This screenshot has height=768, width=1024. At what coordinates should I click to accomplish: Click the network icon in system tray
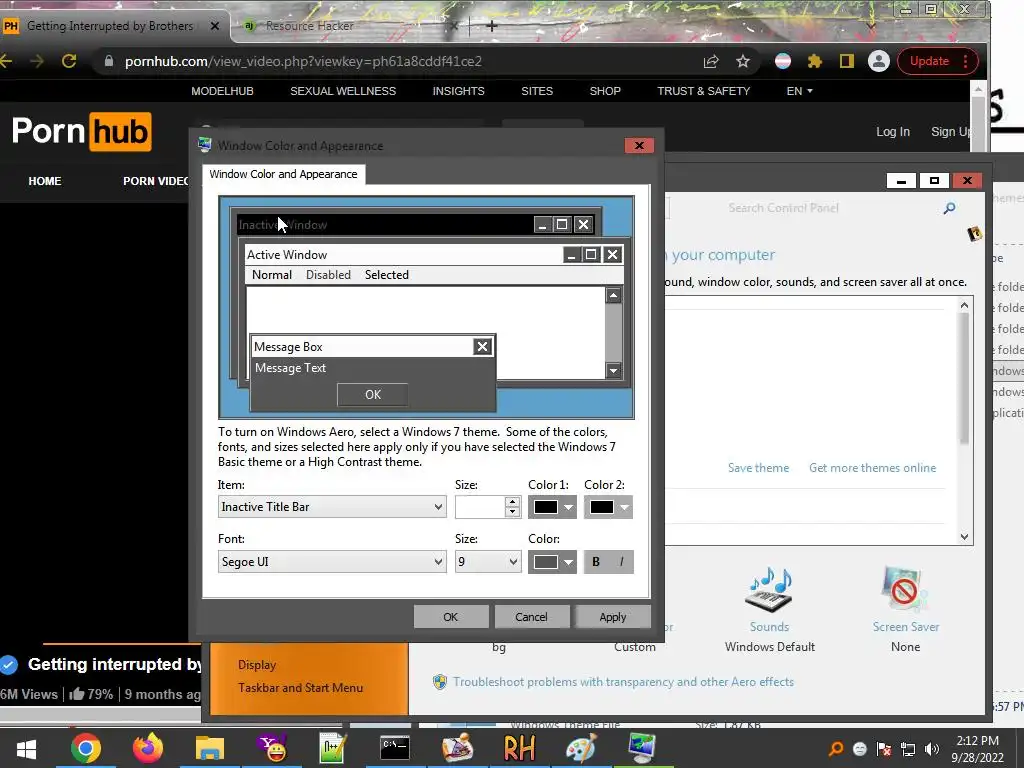pyautogui.click(x=908, y=749)
